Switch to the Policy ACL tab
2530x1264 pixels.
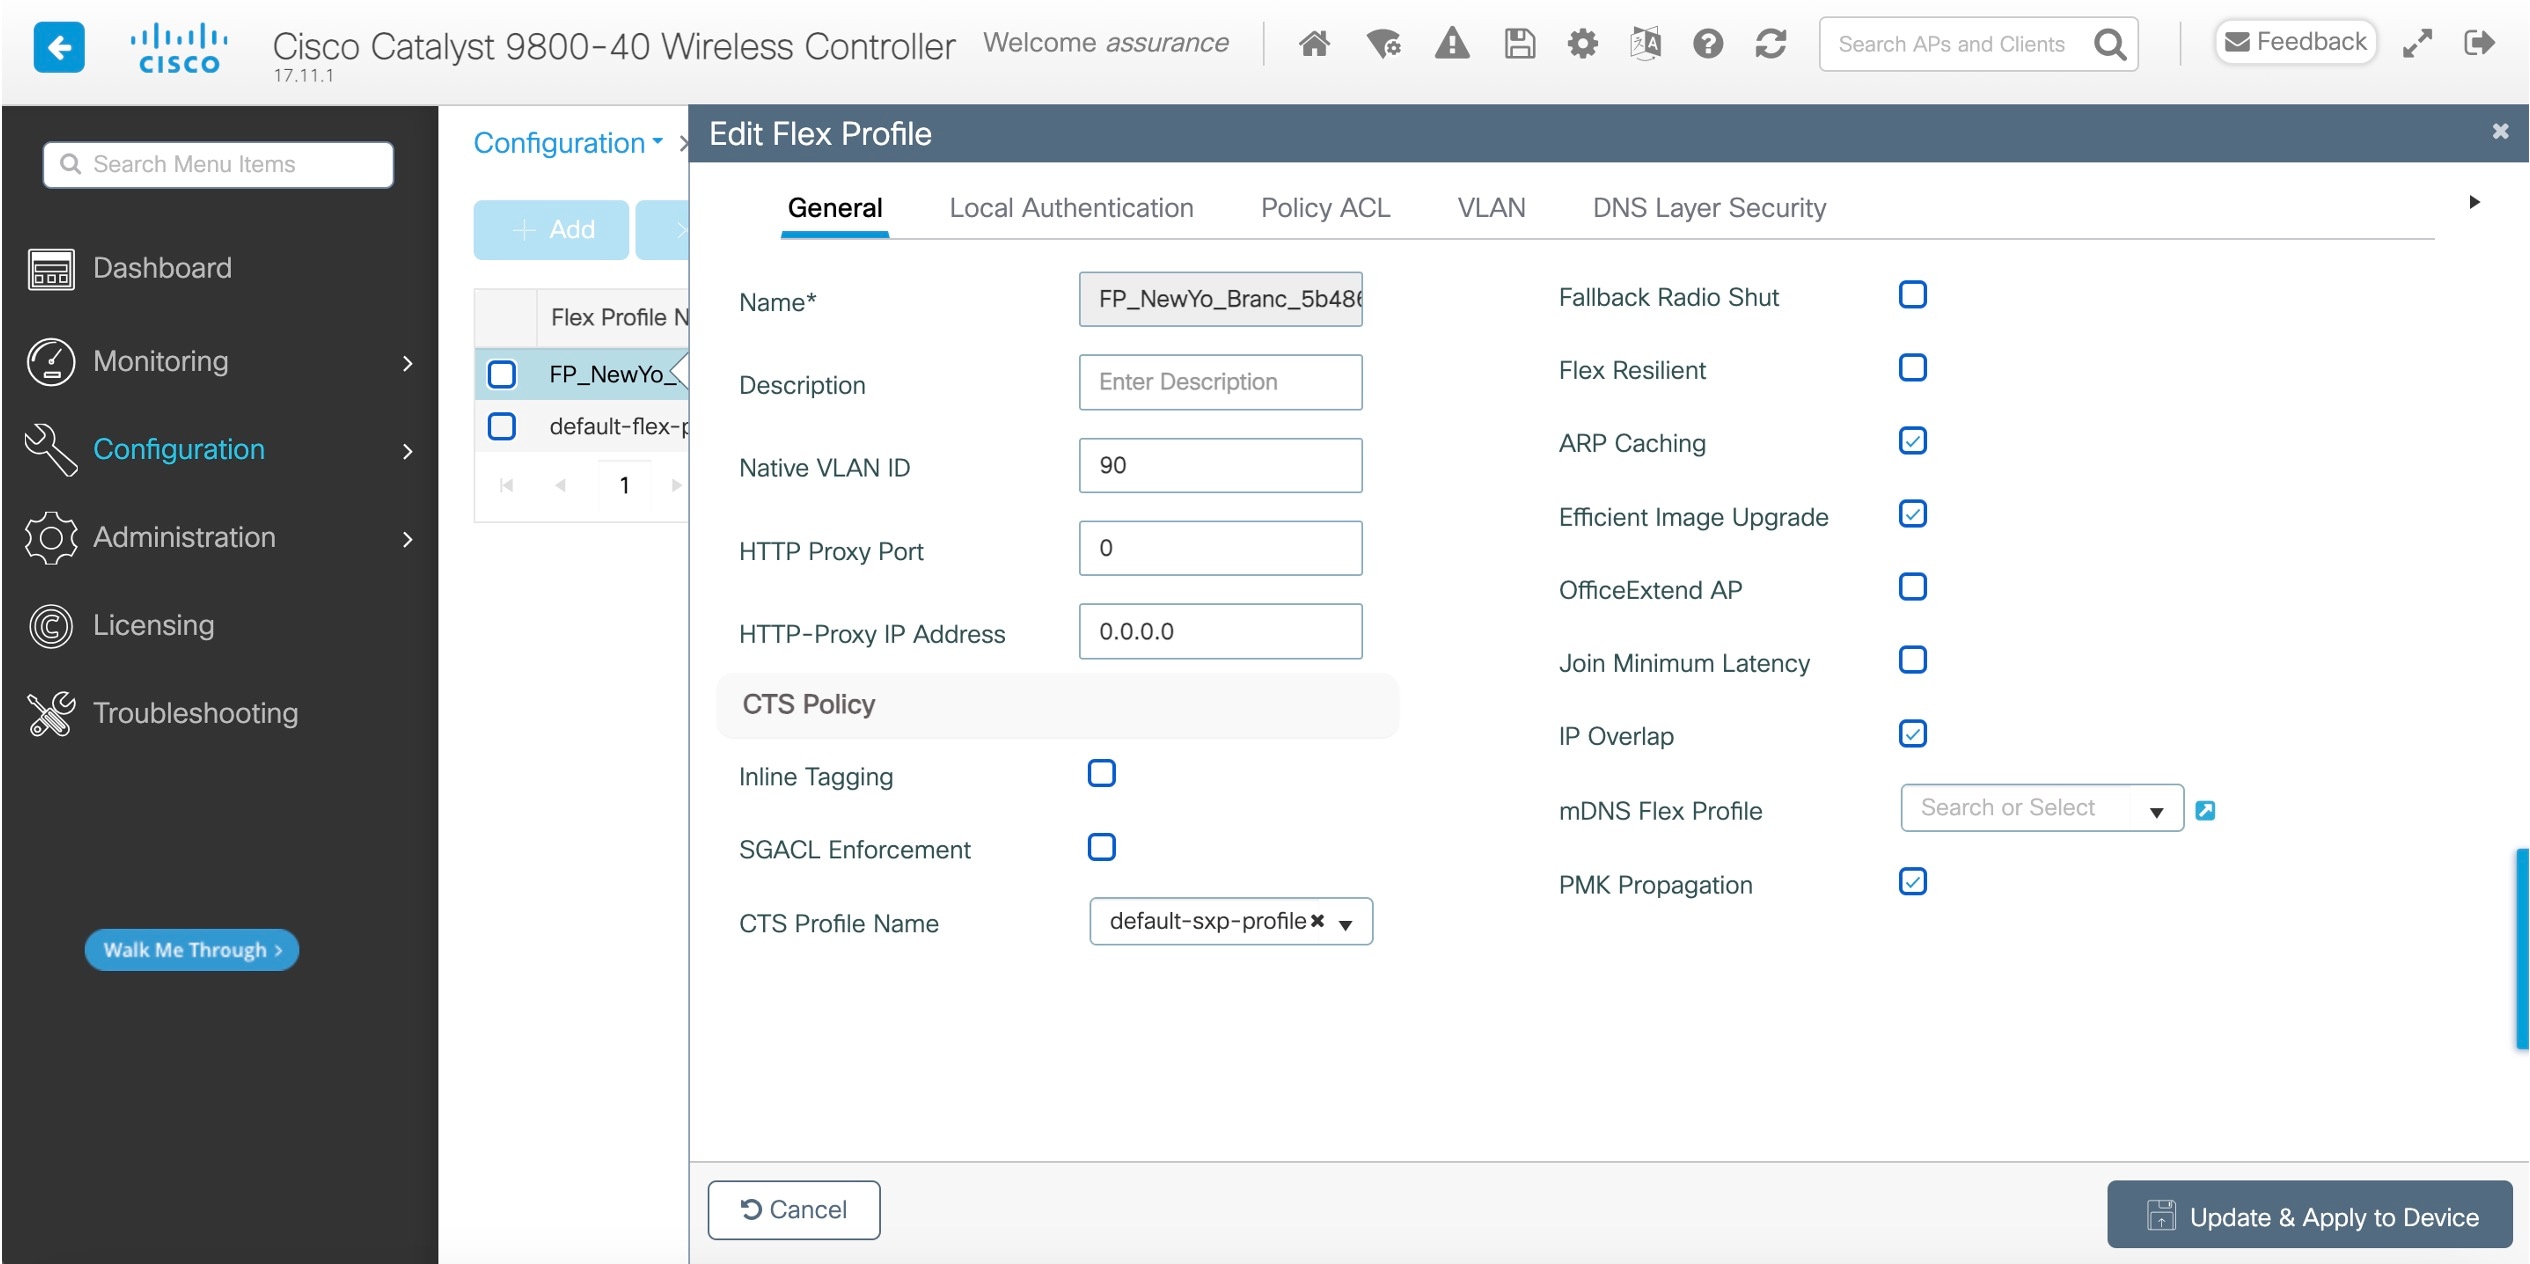tap(1324, 208)
